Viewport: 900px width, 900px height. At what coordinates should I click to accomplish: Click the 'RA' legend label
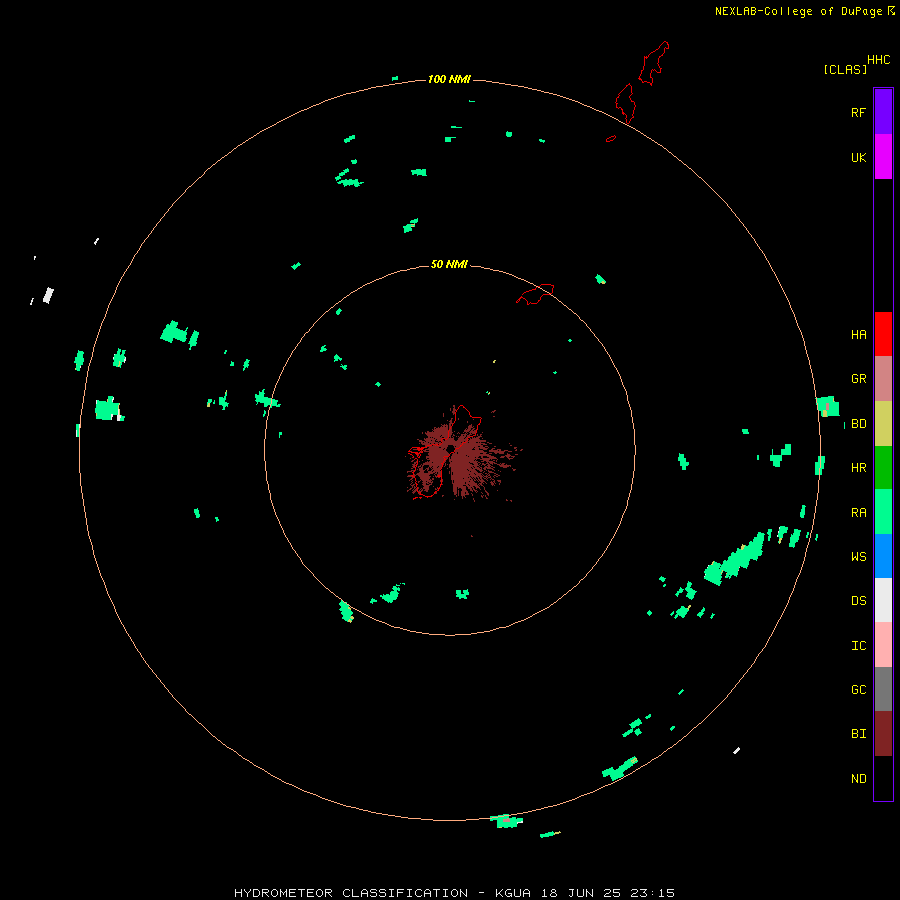(858, 513)
